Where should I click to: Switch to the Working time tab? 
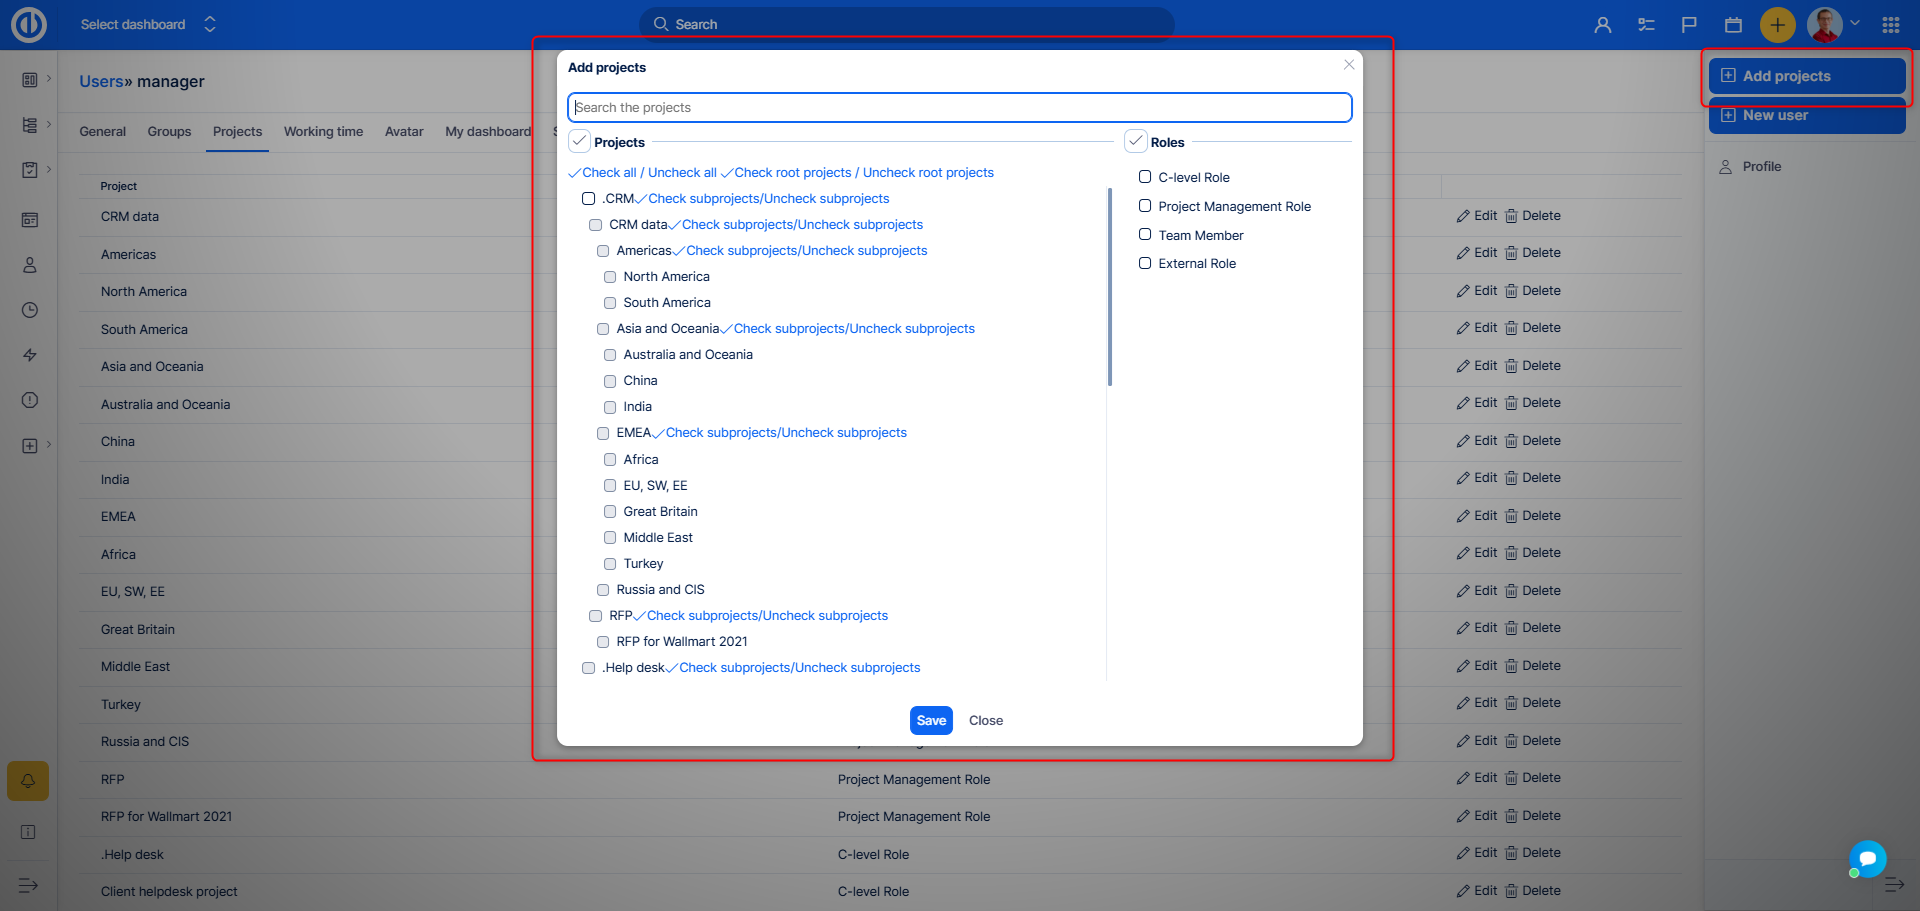[323, 132]
